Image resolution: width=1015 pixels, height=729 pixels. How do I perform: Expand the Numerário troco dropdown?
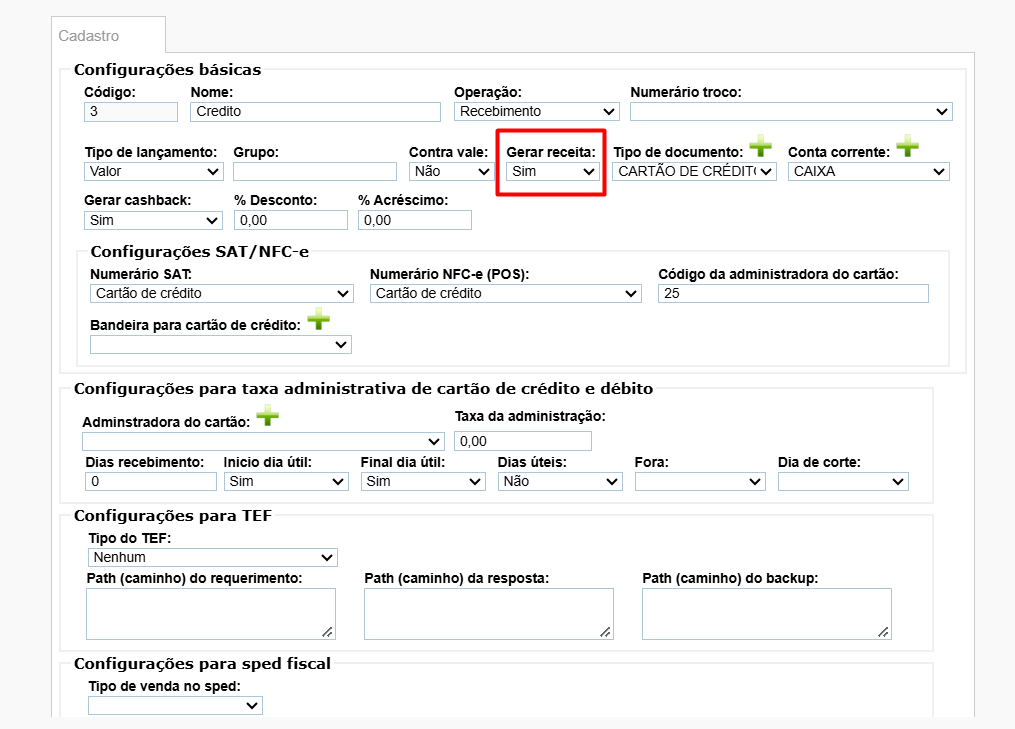click(x=791, y=111)
